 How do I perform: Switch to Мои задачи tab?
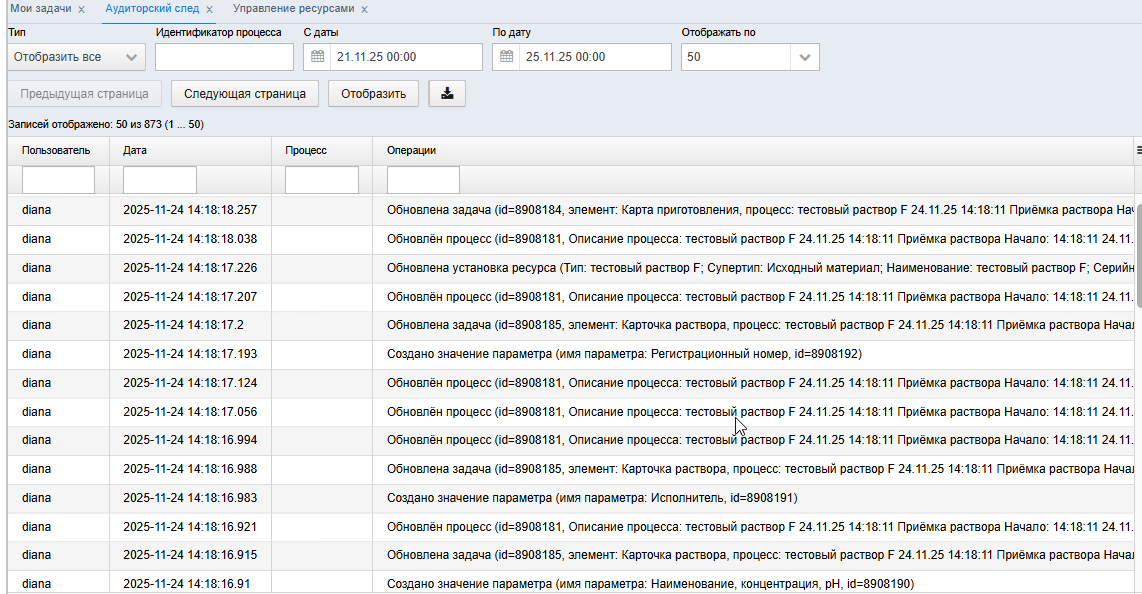point(41,9)
